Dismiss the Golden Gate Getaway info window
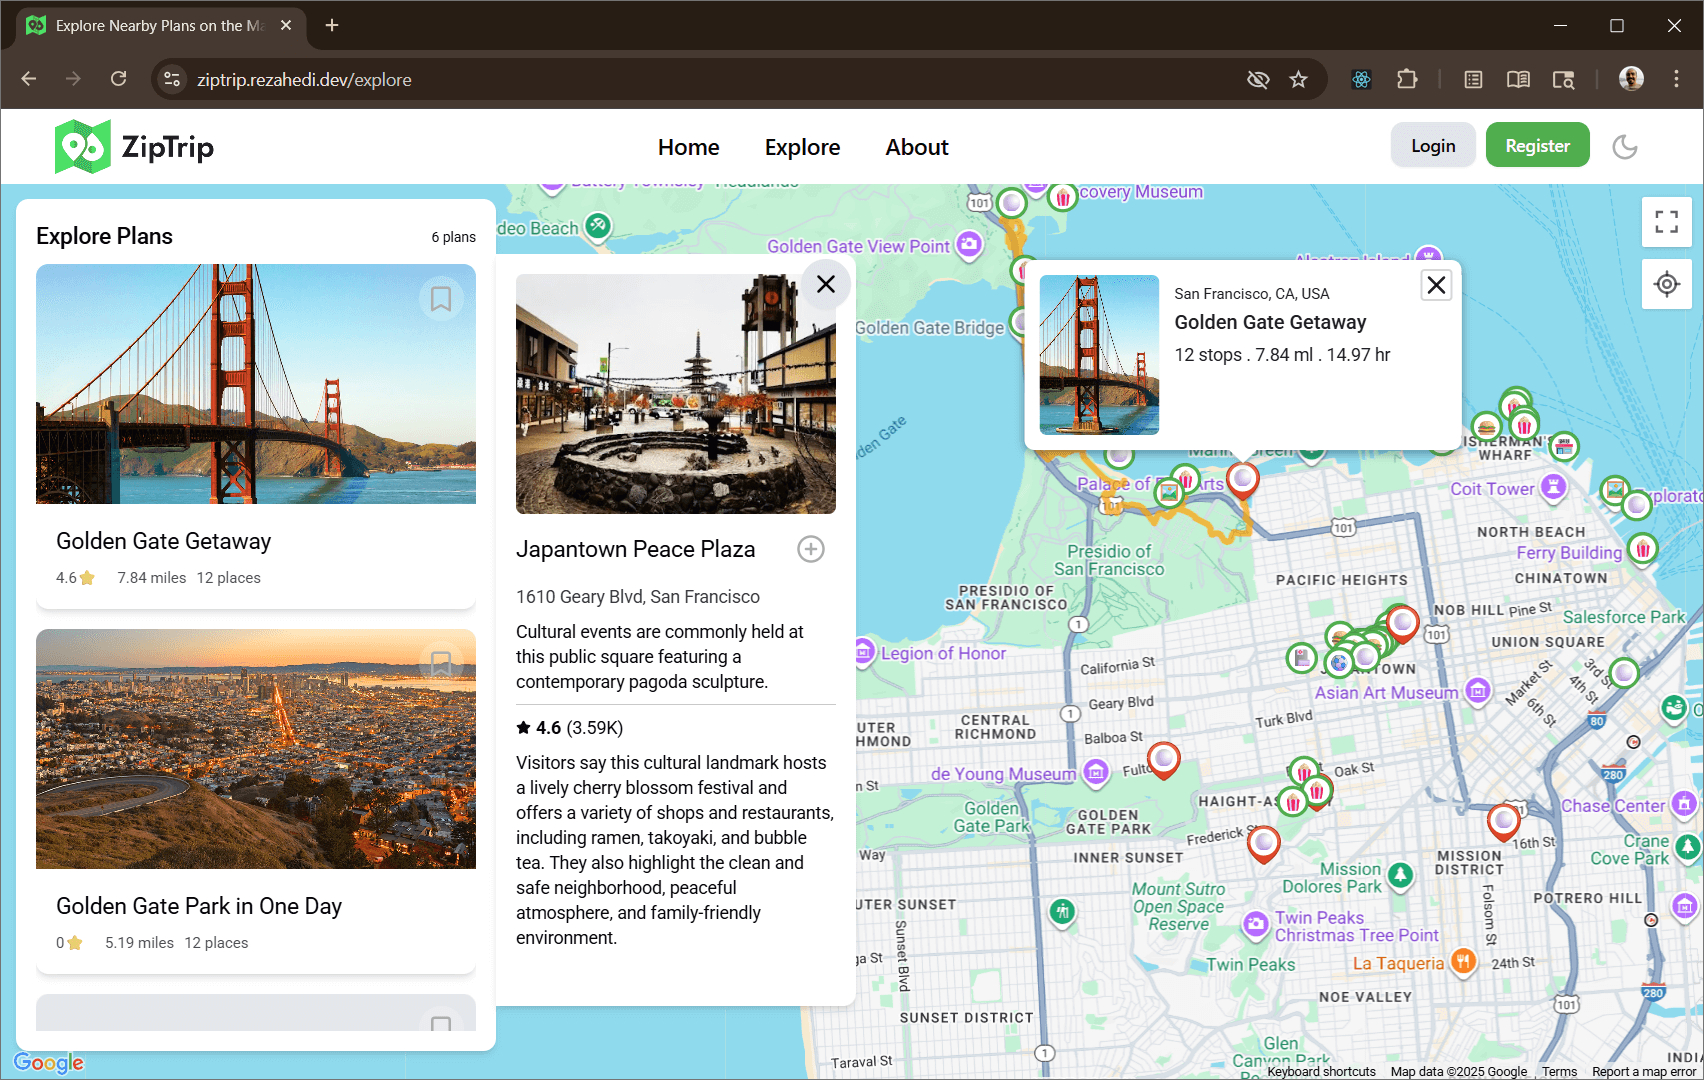 (1436, 285)
